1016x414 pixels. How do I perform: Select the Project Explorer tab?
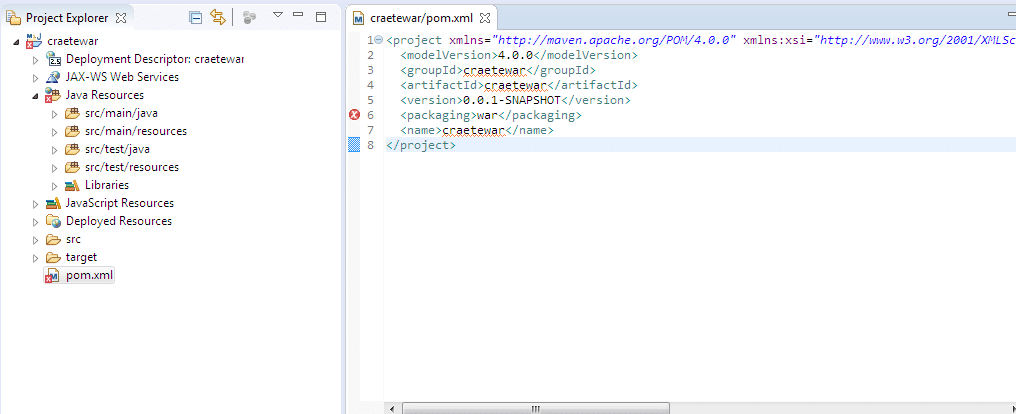[x=68, y=18]
